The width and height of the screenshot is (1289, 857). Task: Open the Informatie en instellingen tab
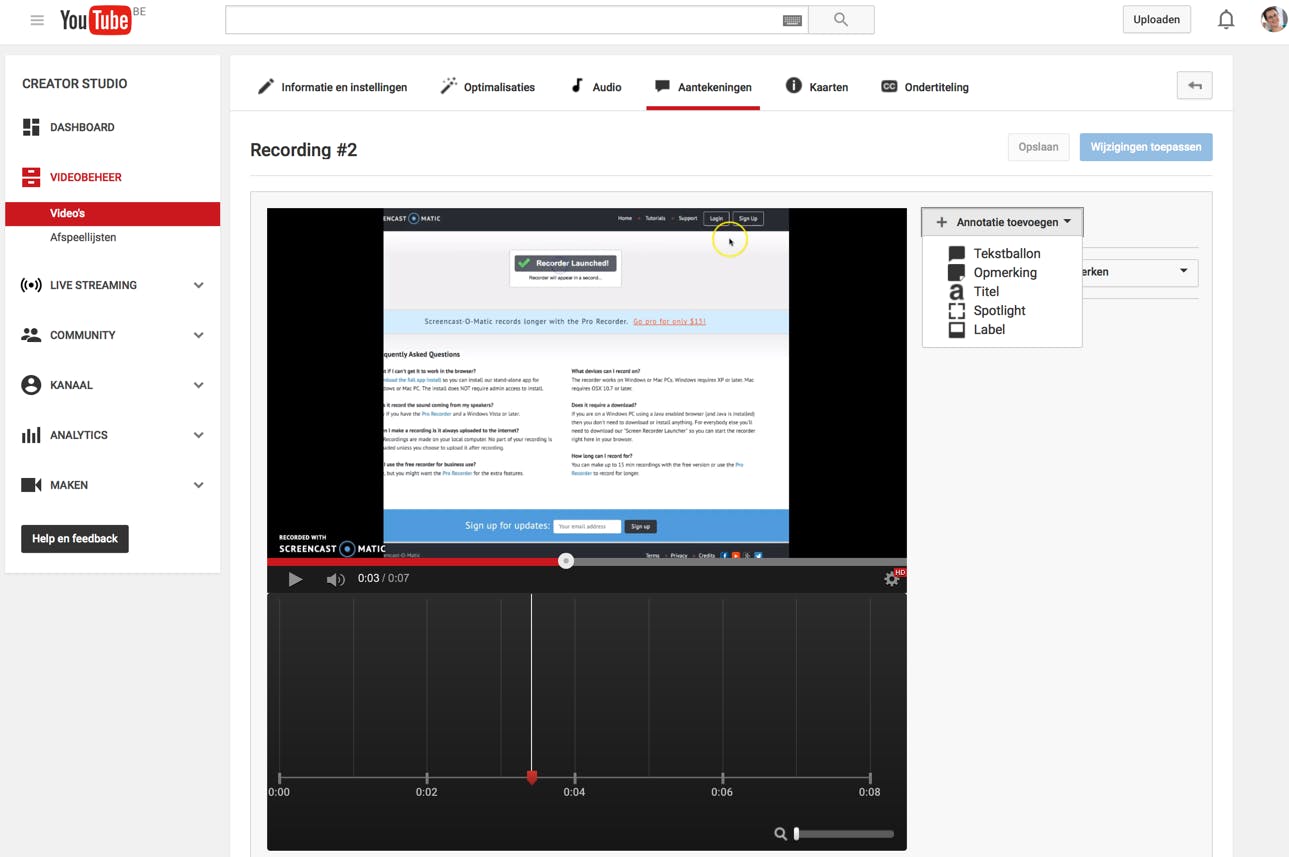tap(332, 87)
